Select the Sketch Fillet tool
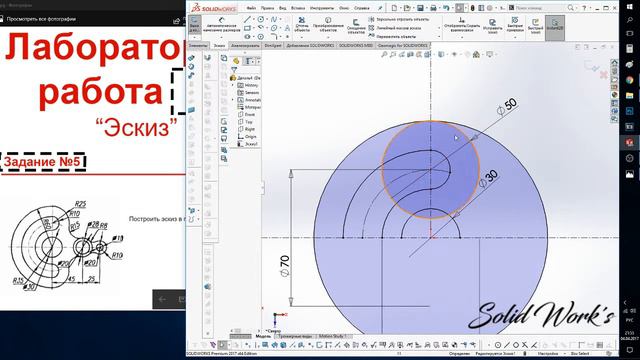The height and width of the screenshot is (360, 640). point(273,36)
